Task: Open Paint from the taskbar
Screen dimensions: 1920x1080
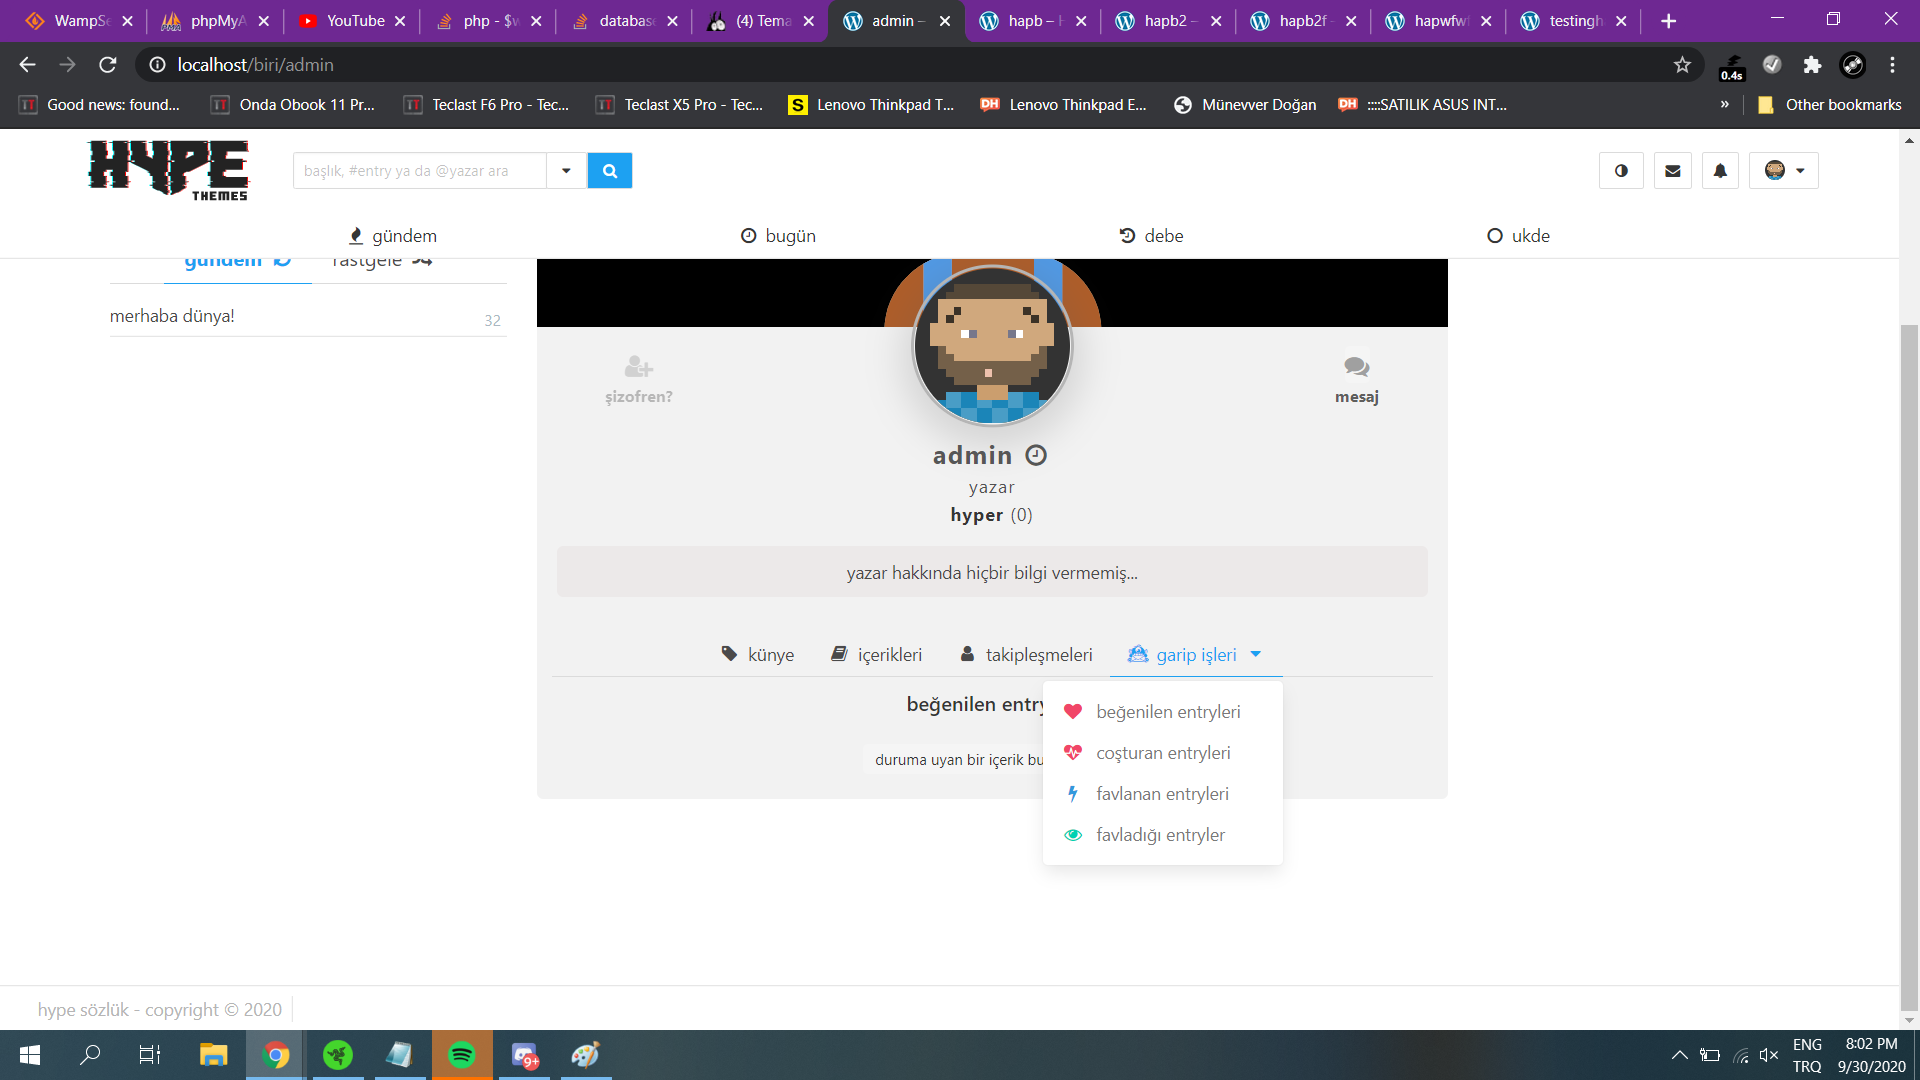Action: pos(585,1055)
